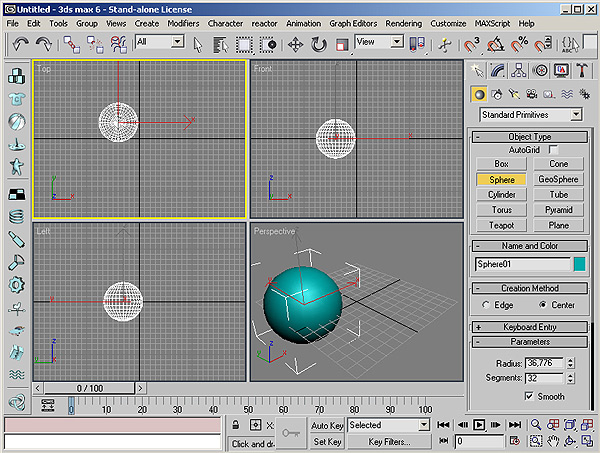
Task: Click the Undo arrow in the toolbar
Action: 20,44
